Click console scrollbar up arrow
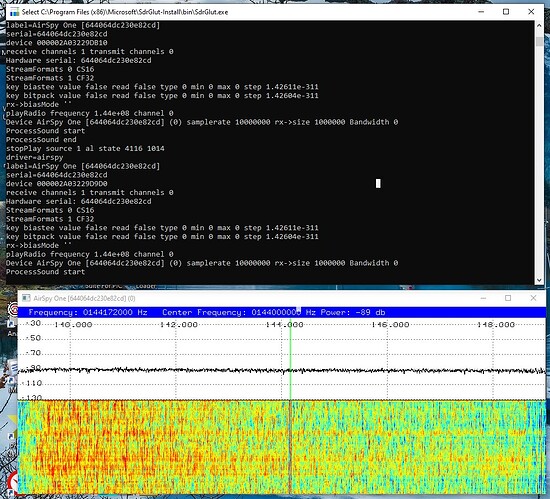 [539, 25]
